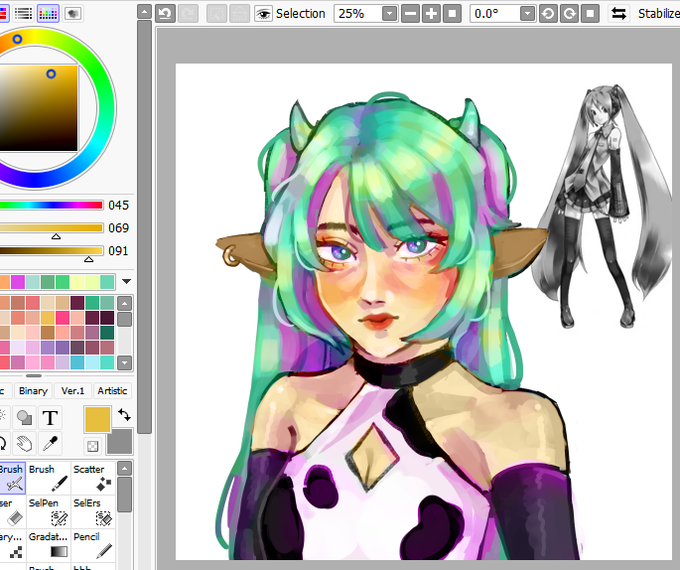The width and height of the screenshot is (680, 570).
Task: Adjust the value slider showing 091
Action: [51, 251]
